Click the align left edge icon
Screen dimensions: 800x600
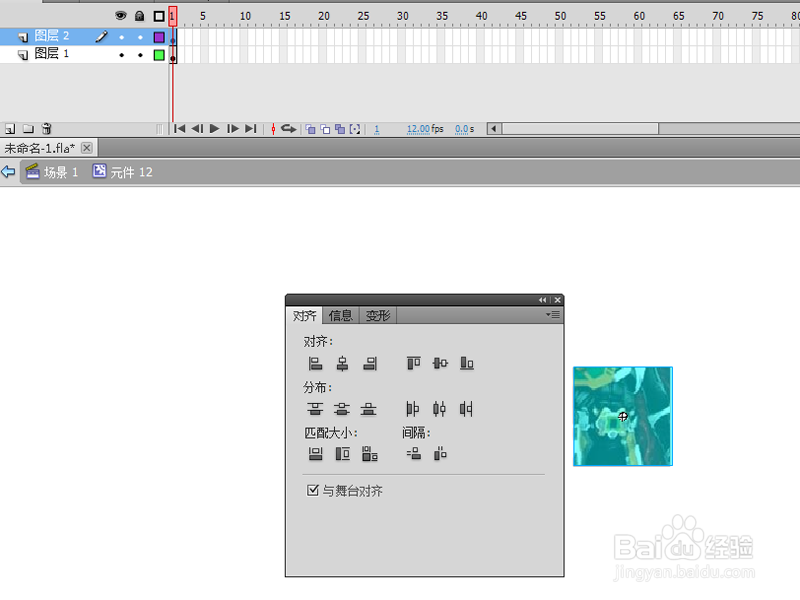point(315,363)
